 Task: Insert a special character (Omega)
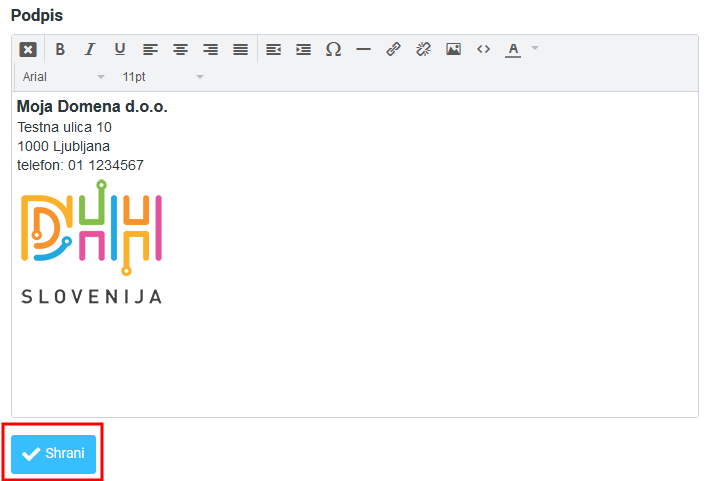[333, 49]
